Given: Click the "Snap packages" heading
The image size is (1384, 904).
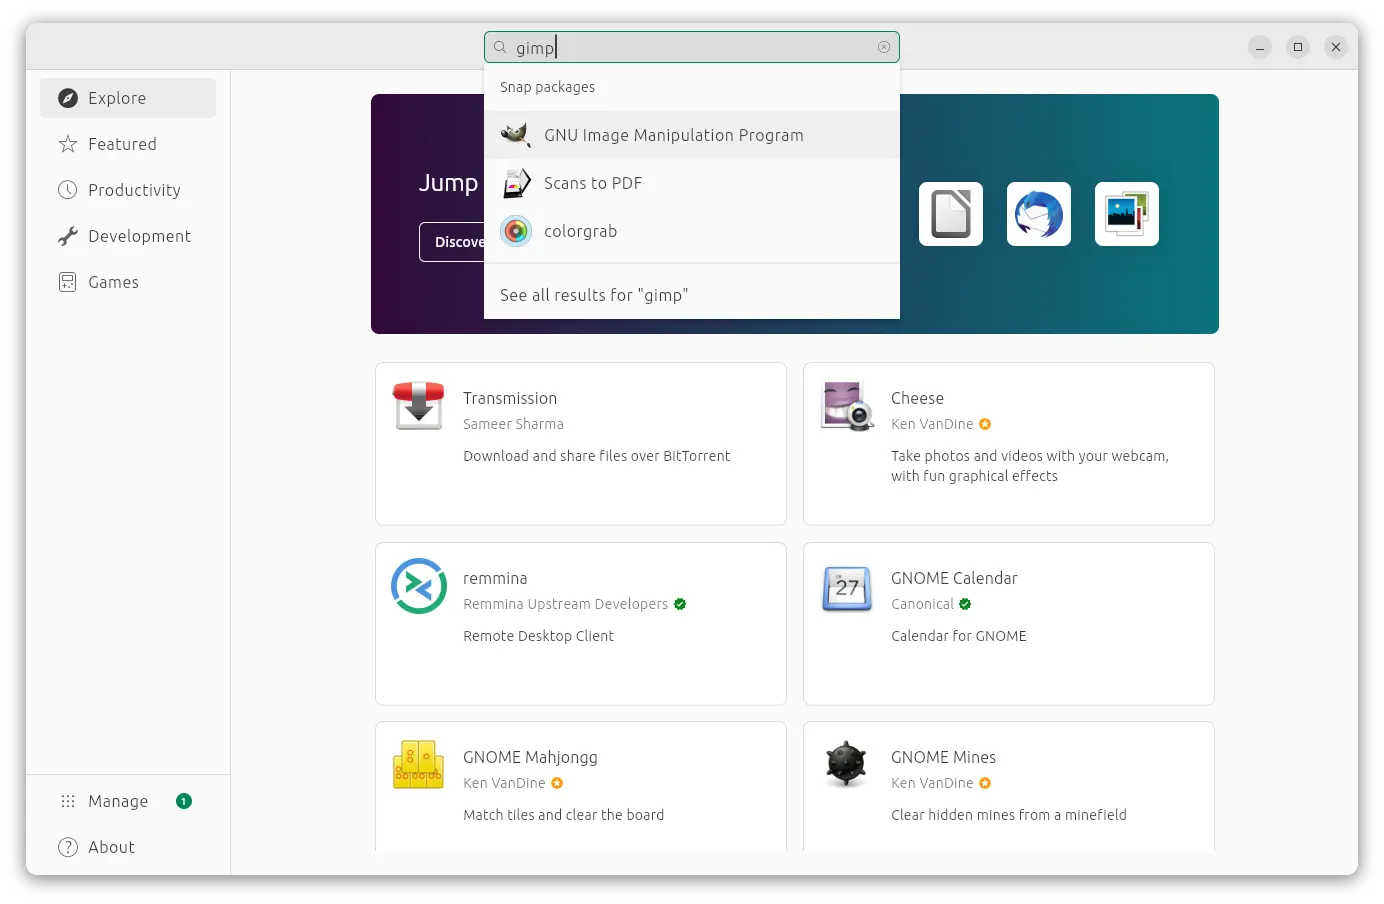Looking at the screenshot, I should click(x=547, y=87).
